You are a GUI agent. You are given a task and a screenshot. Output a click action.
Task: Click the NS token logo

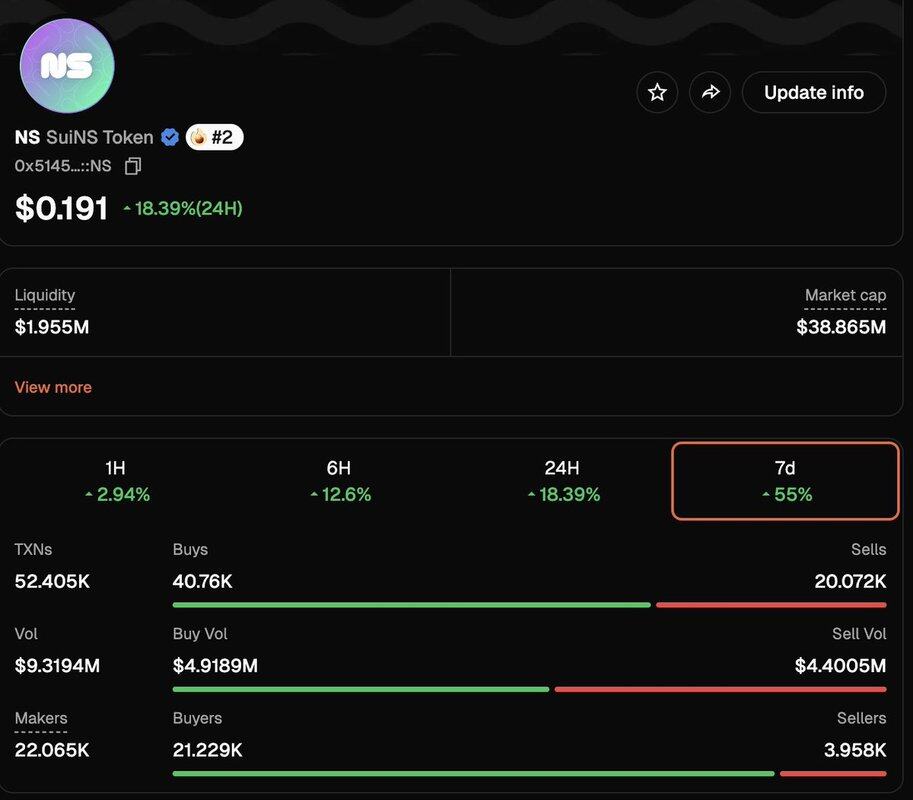[x=67, y=66]
